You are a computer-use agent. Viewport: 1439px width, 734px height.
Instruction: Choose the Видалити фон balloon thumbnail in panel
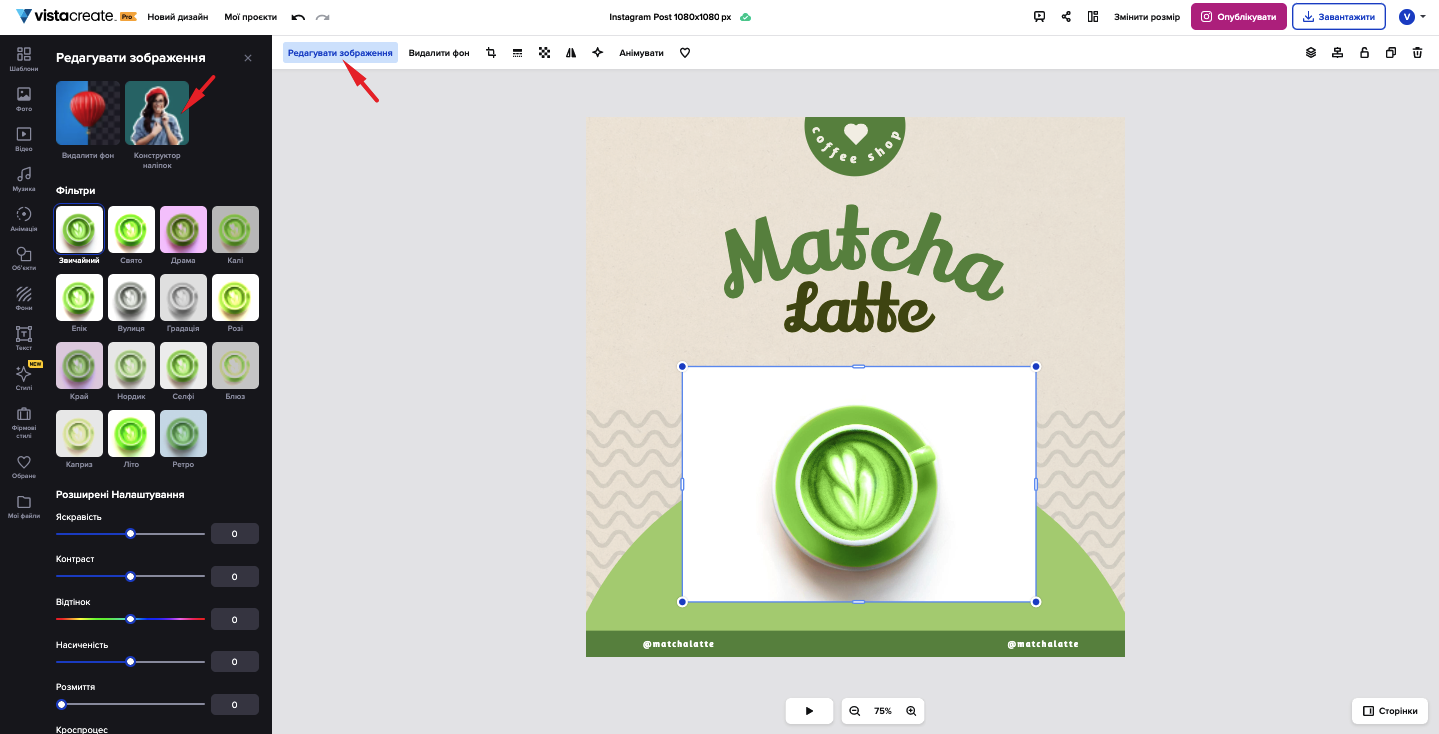88,113
